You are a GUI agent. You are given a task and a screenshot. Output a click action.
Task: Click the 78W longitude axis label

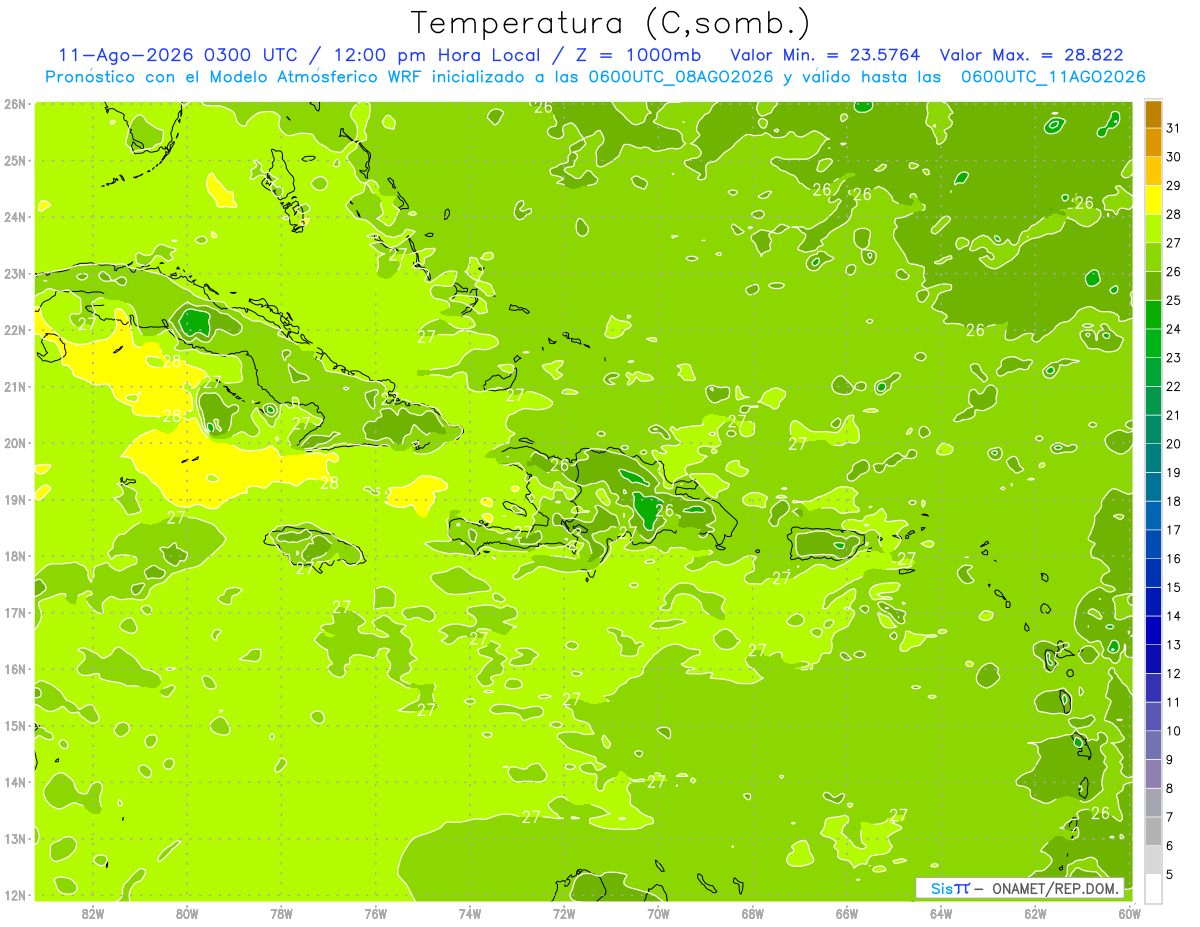tap(281, 912)
